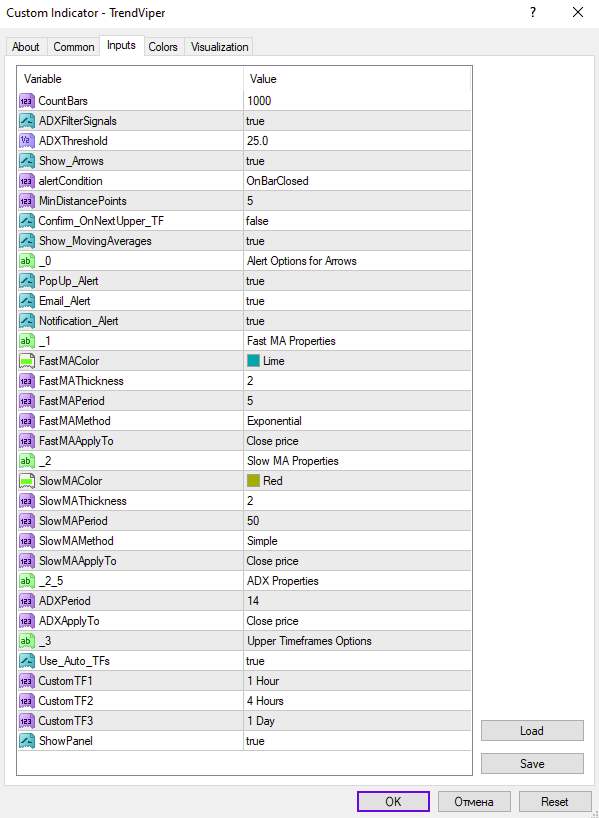Toggle the Show_Arrows true value

click(x=357, y=161)
